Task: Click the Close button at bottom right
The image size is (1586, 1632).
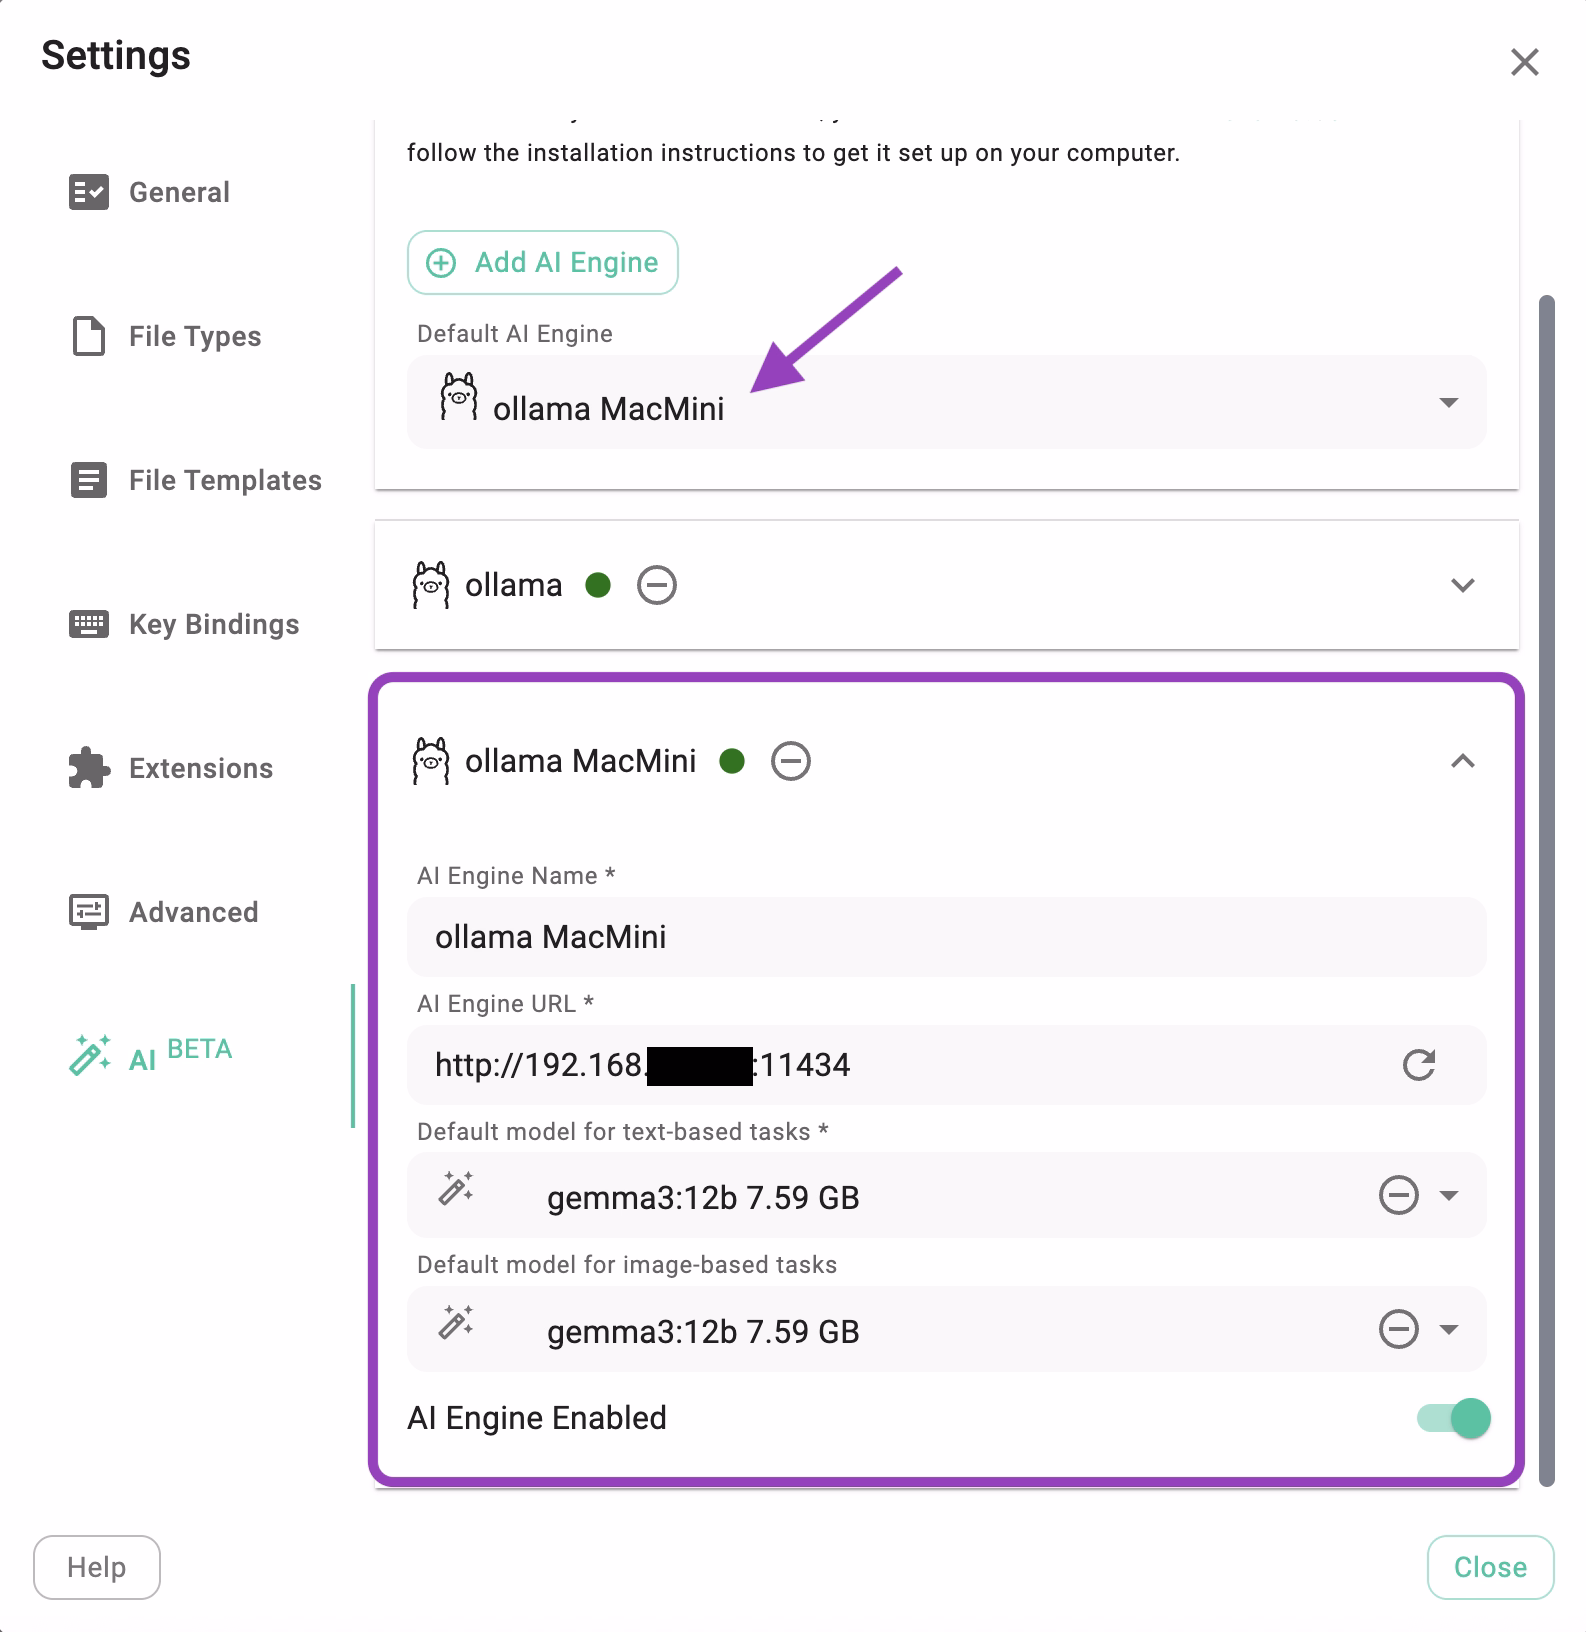Action: [1490, 1567]
